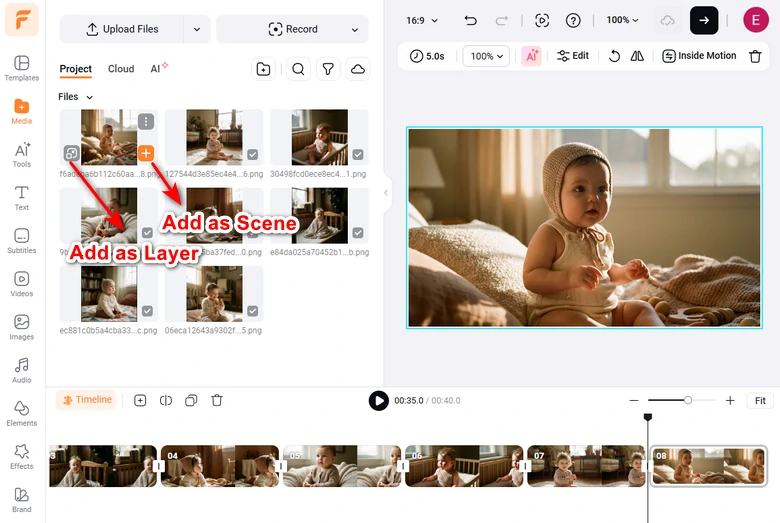Click the orange Add as Scene plus button
The image size is (780, 523).
(146, 153)
